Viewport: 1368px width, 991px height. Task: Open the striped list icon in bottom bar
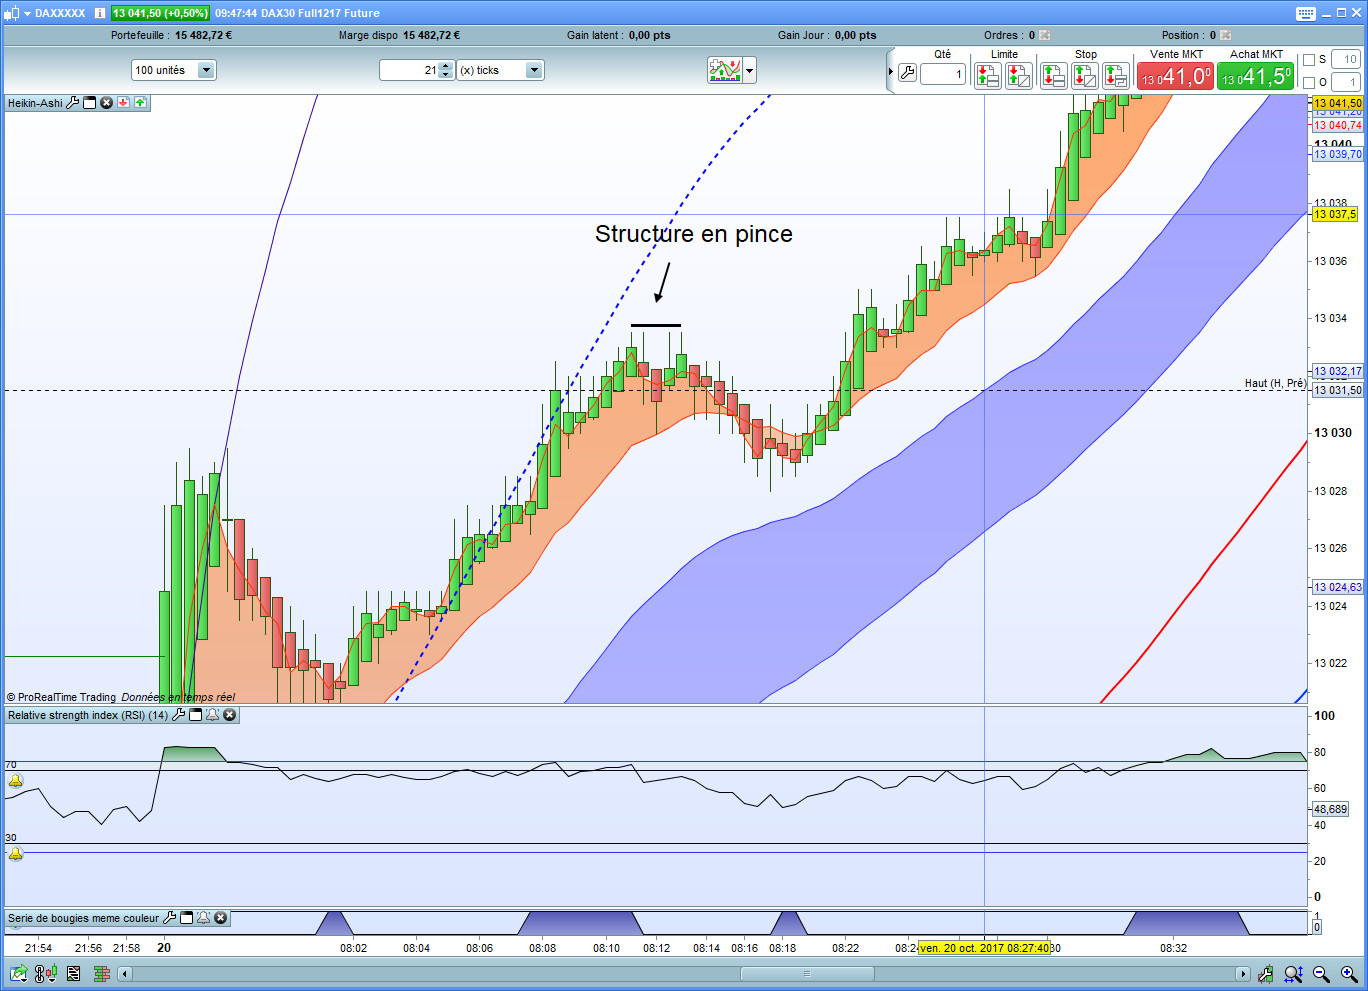click(74, 973)
